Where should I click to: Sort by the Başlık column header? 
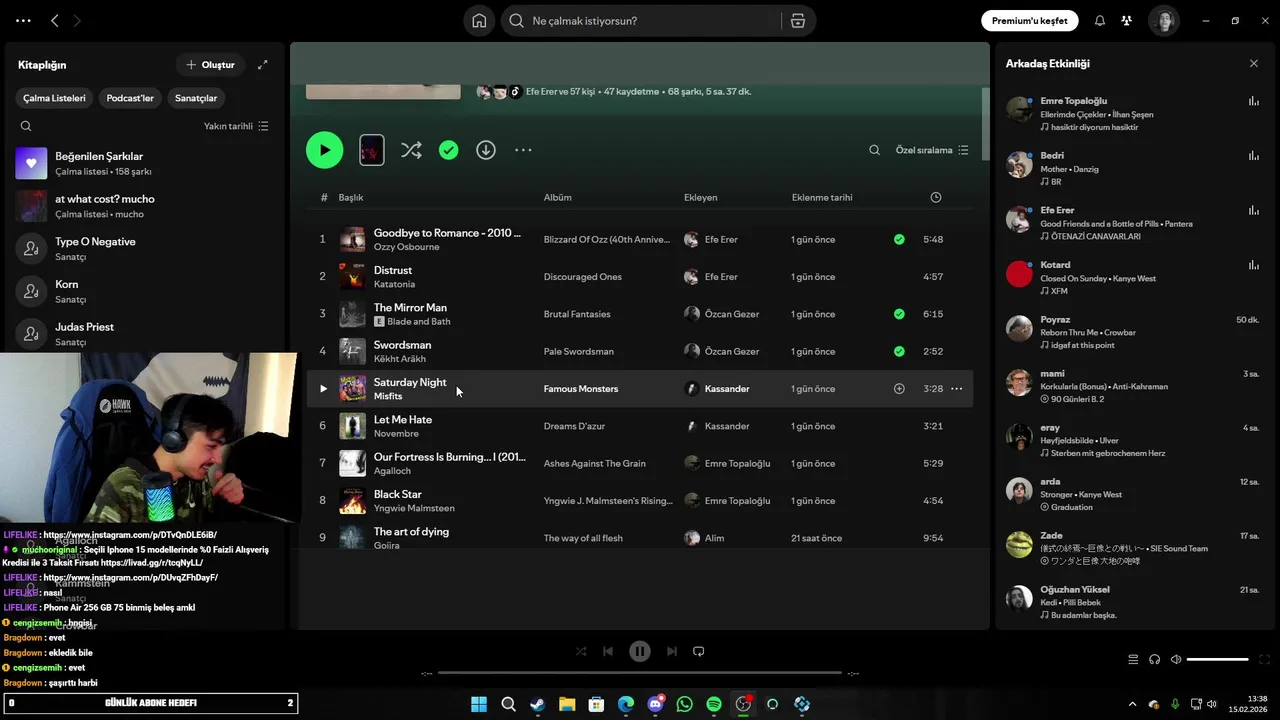click(x=351, y=197)
